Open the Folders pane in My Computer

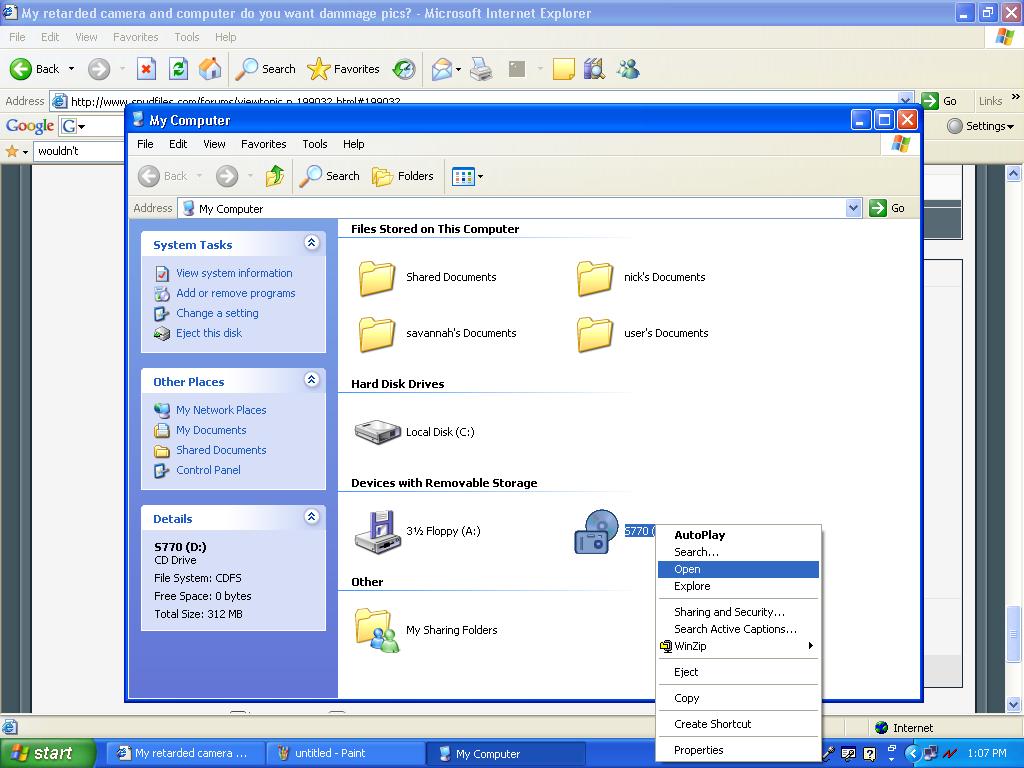coord(403,176)
